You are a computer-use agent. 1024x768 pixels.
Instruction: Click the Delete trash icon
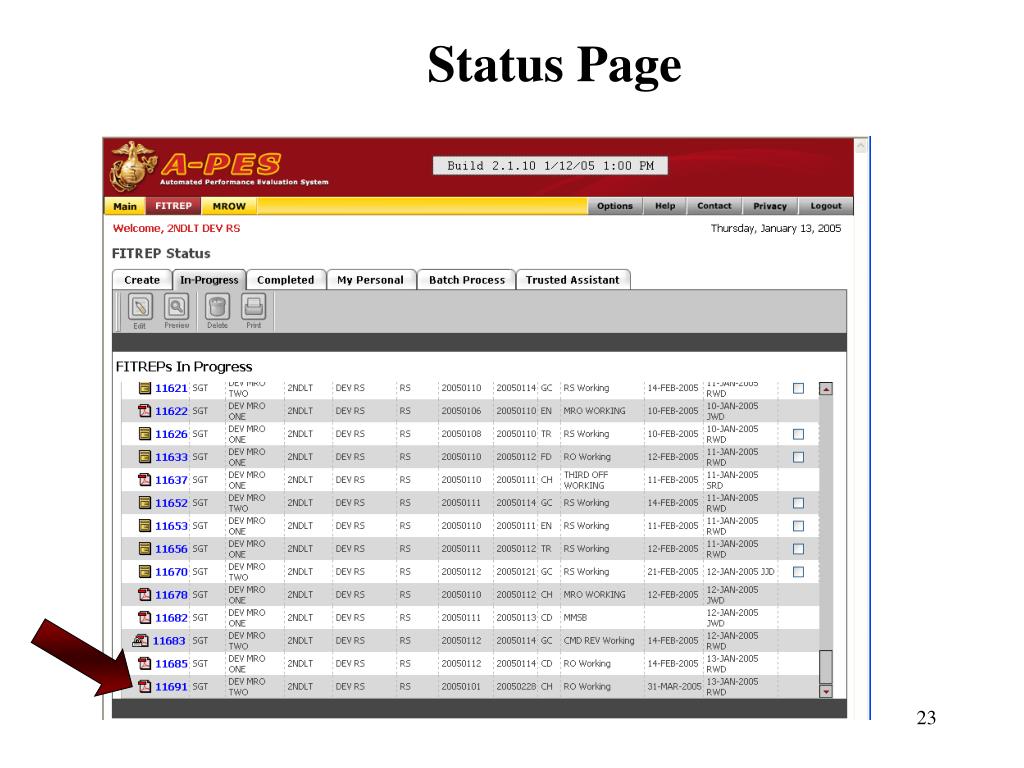tap(217, 307)
